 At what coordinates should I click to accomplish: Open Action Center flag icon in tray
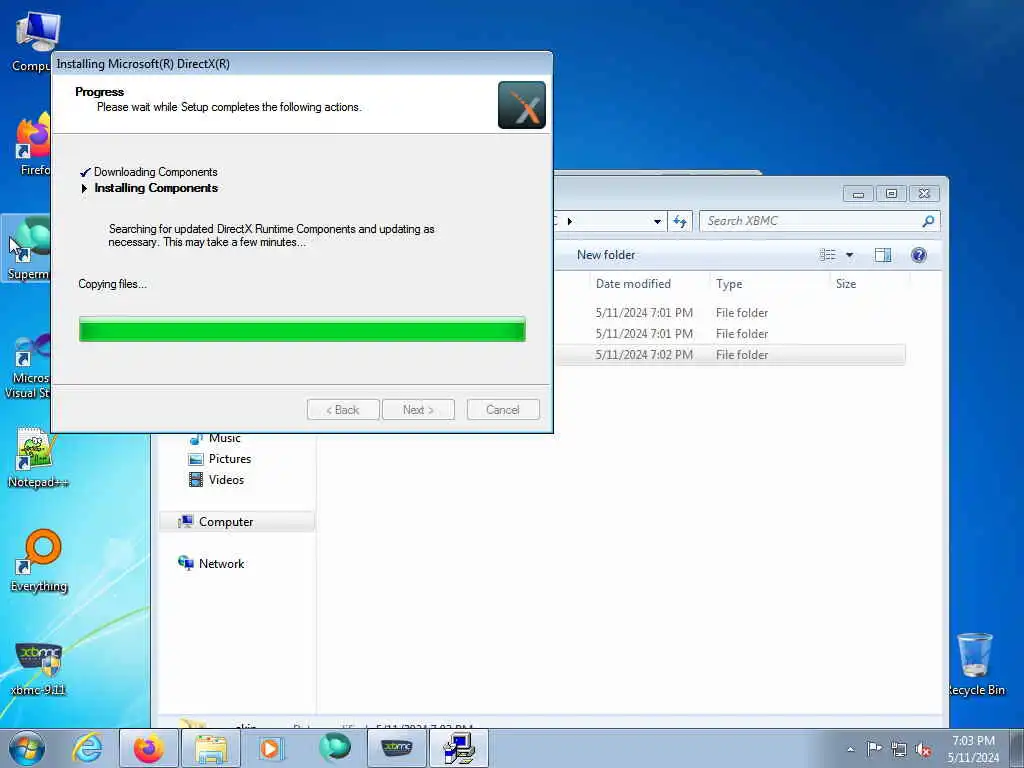873,749
